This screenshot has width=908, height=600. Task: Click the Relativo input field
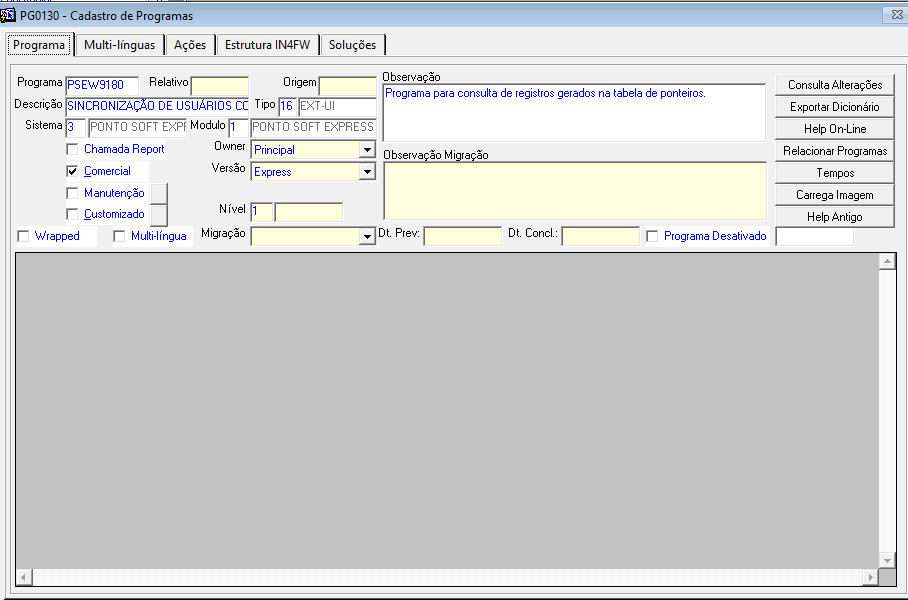[x=219, y=86]
